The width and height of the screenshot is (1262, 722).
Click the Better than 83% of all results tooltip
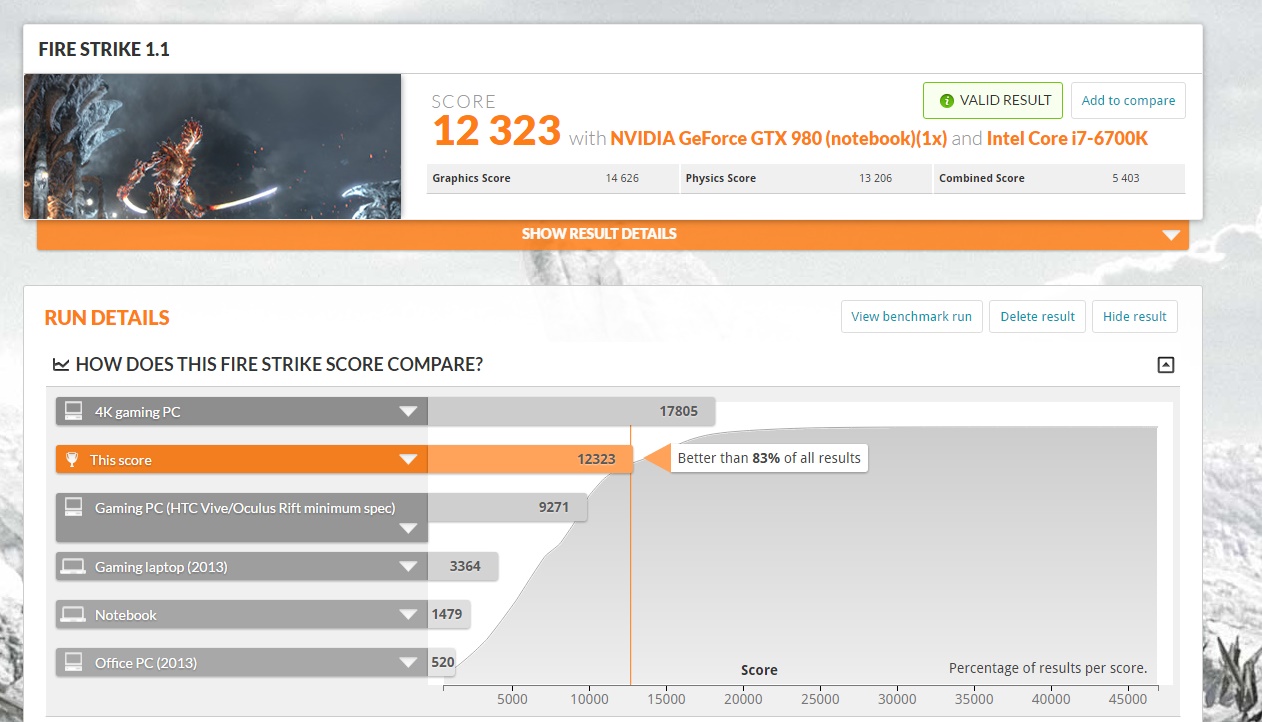[x=769, y=458]
